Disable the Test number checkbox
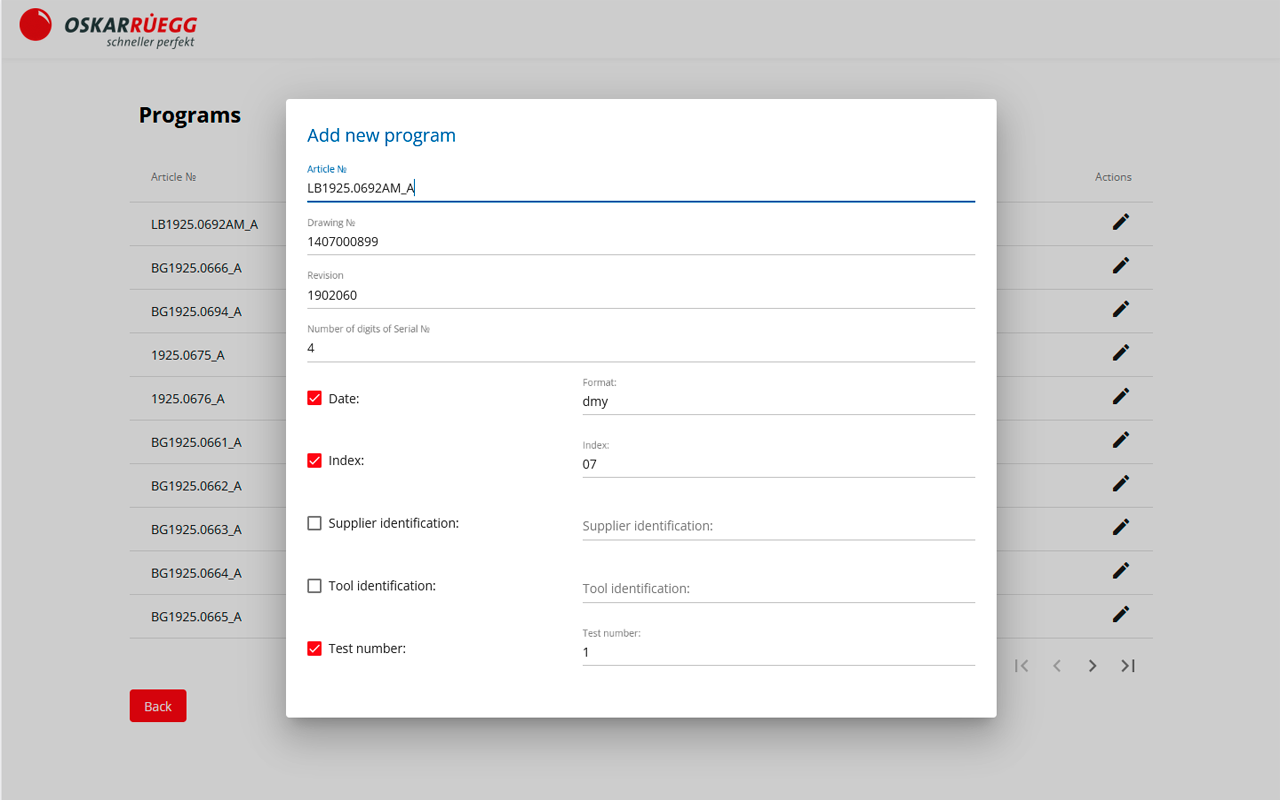This screenshot has width=1280, height=800. (x=314, y=648)
